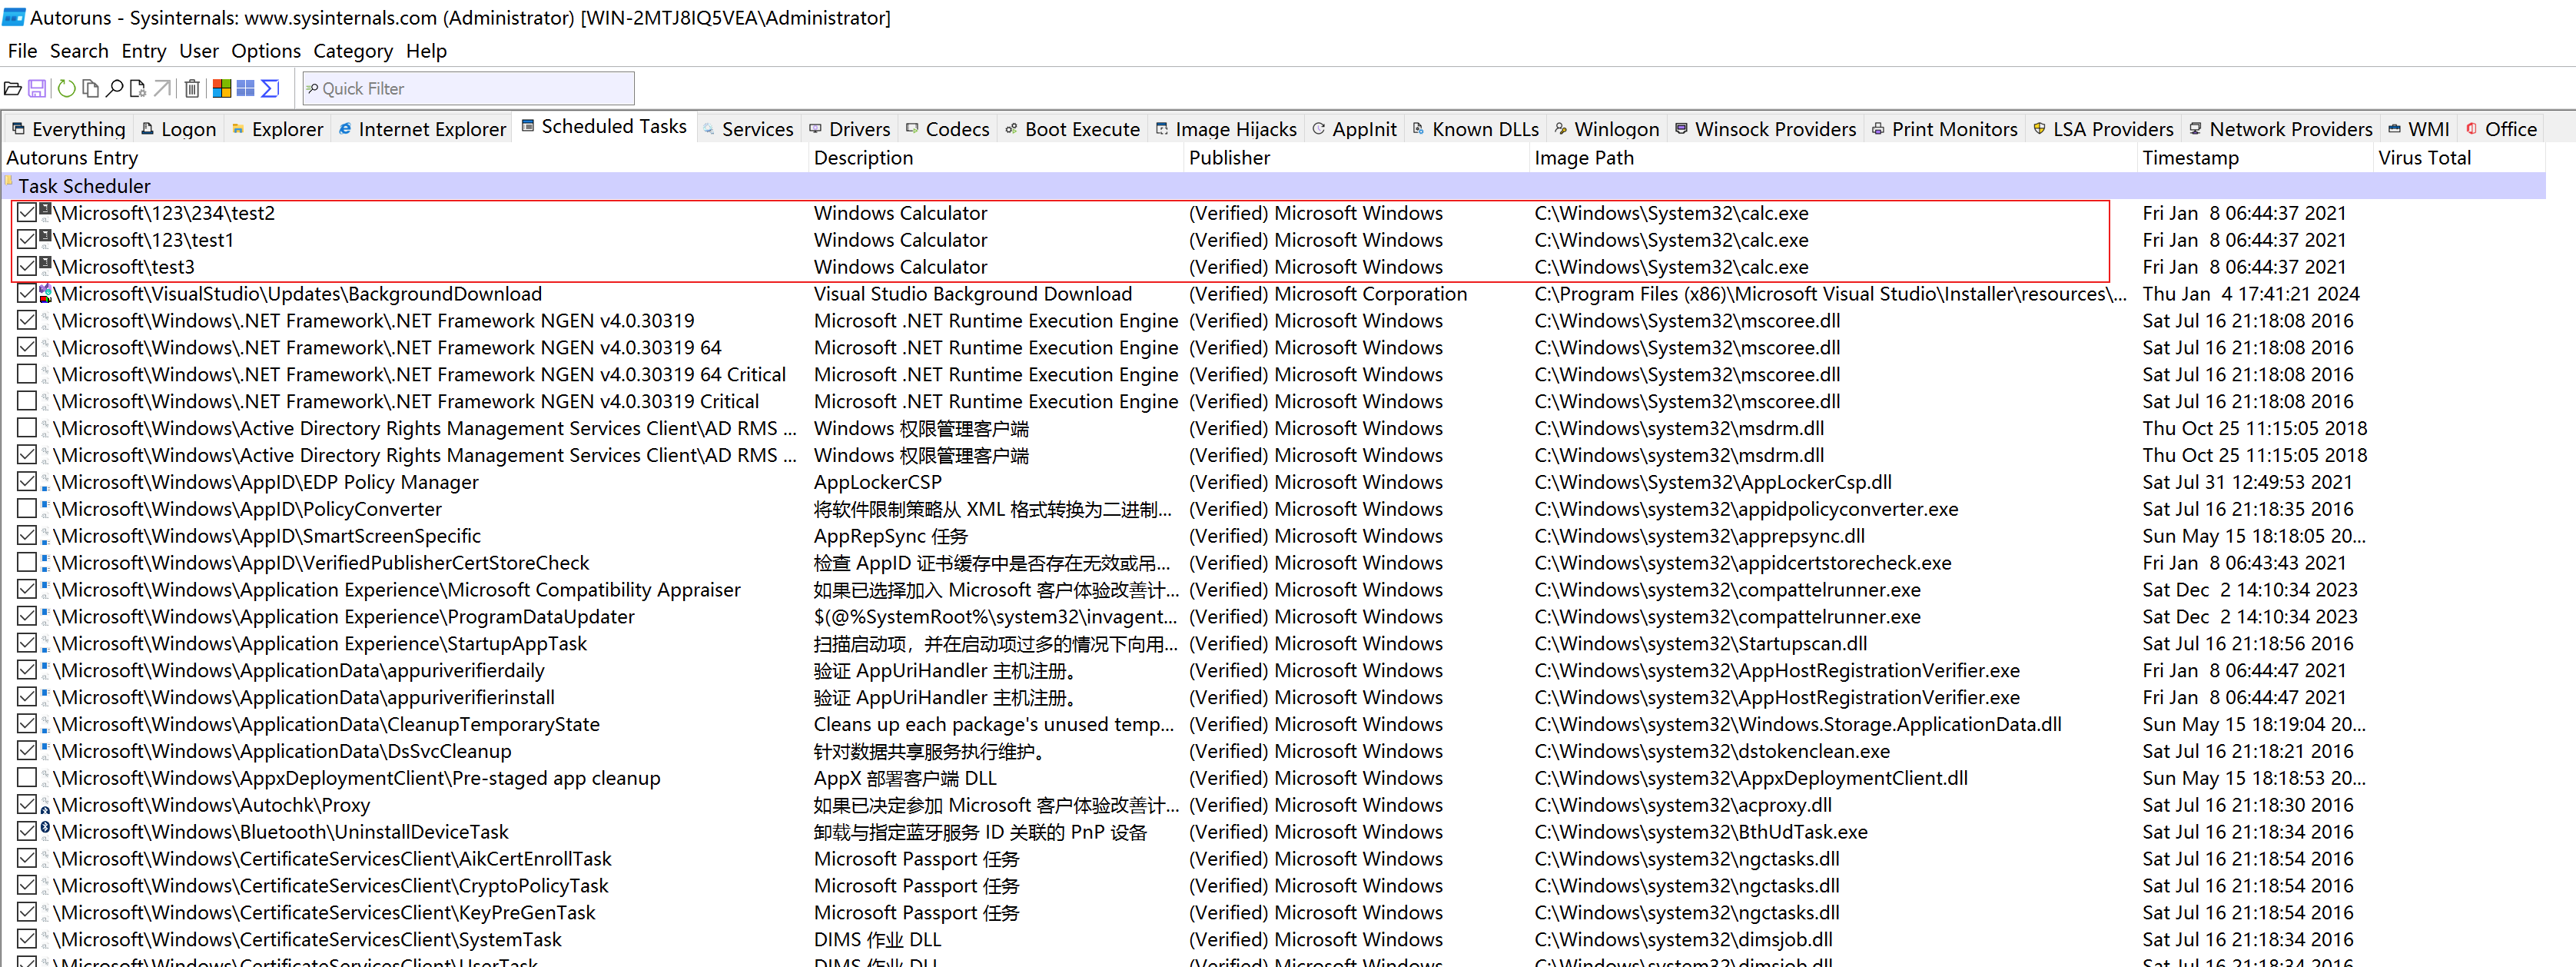2576x967 pixels.
Task: Open the Options menu
Action: (x=266, y=51)
